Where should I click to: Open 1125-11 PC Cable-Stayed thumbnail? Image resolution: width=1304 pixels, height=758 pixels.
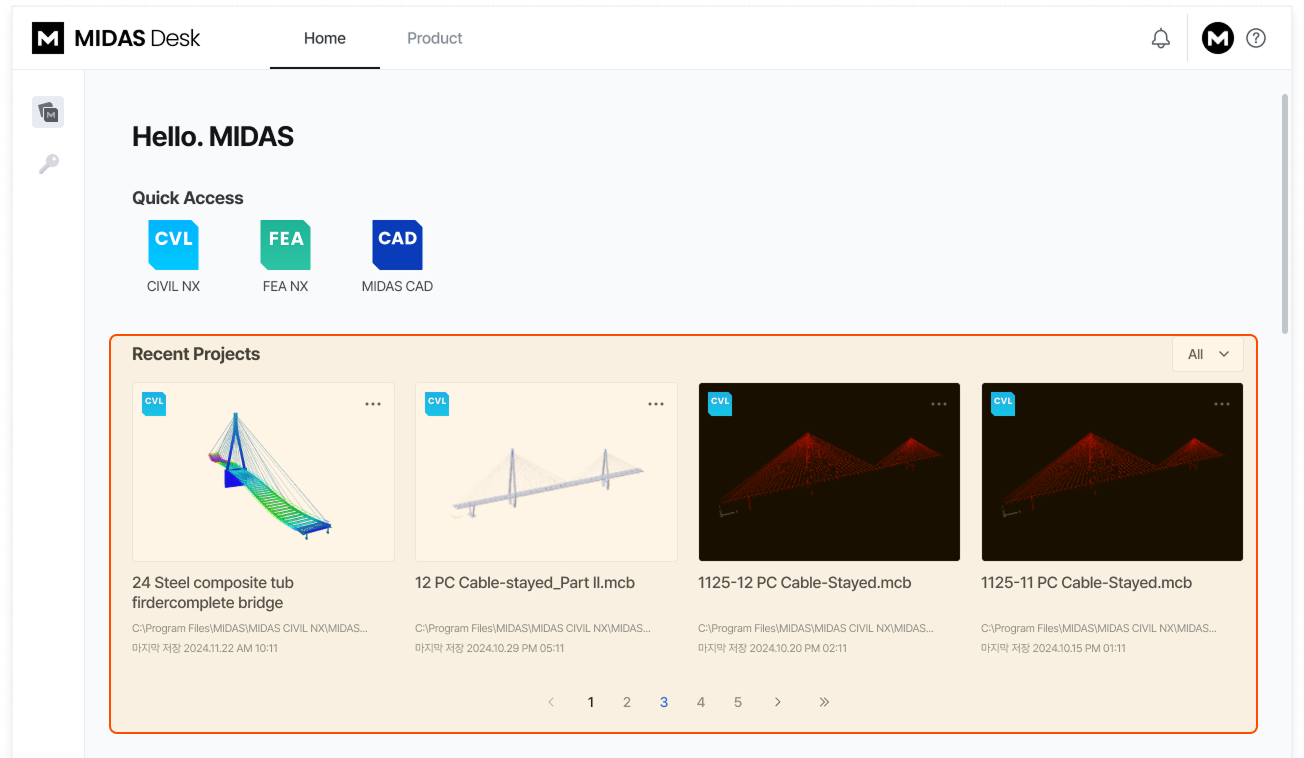tap(1112, 472)
